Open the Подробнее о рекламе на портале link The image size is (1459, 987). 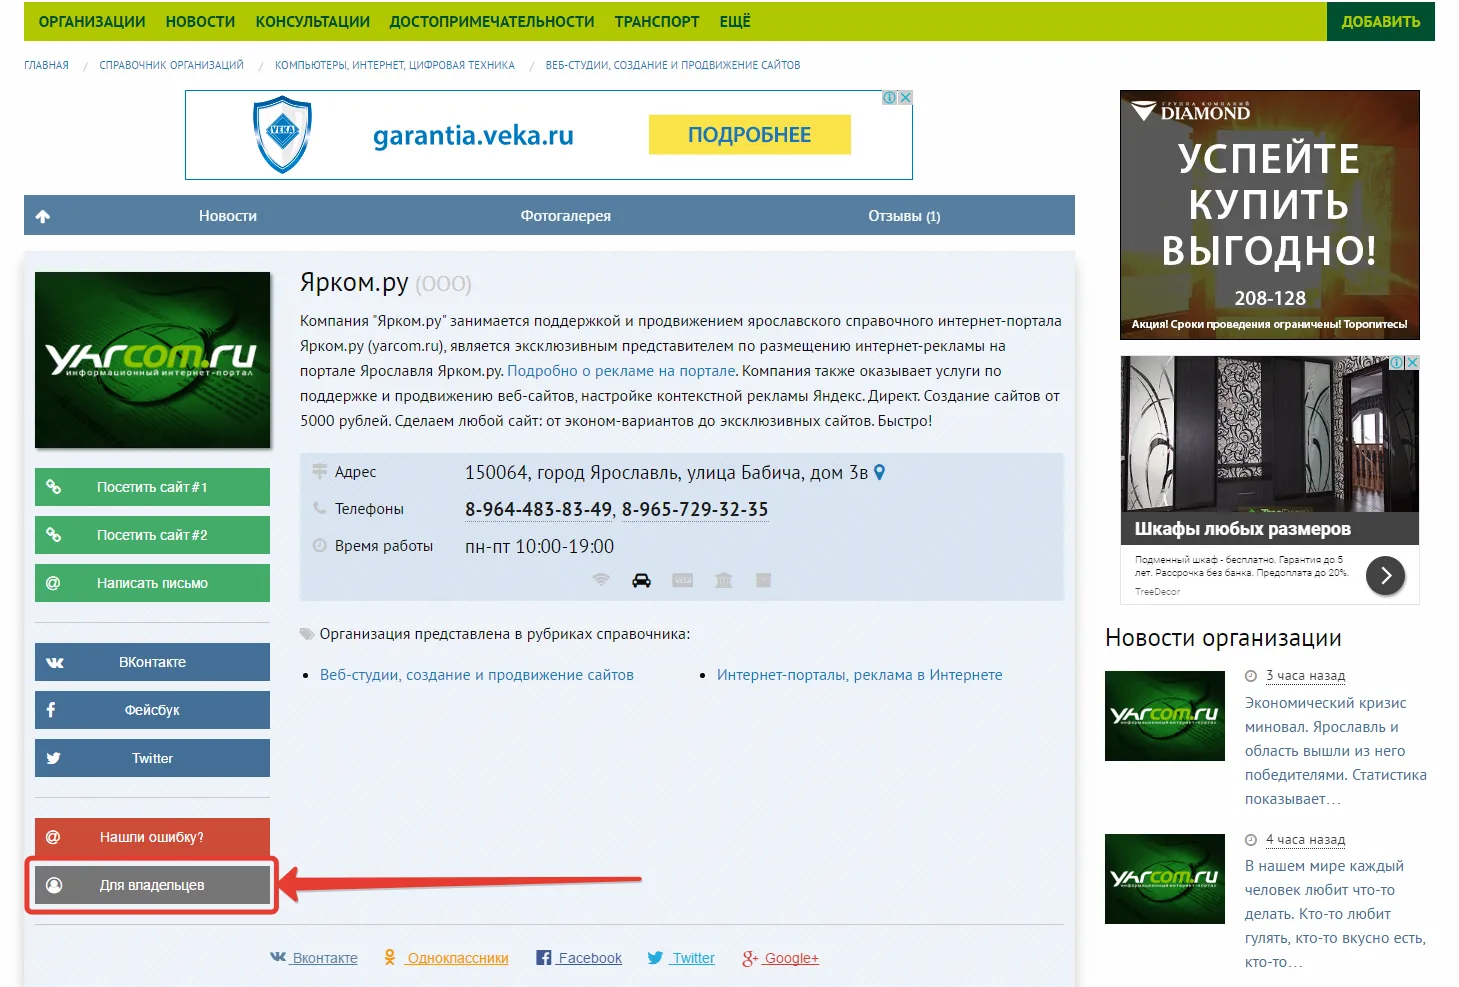pyautogui.click(x=621, y=371)
